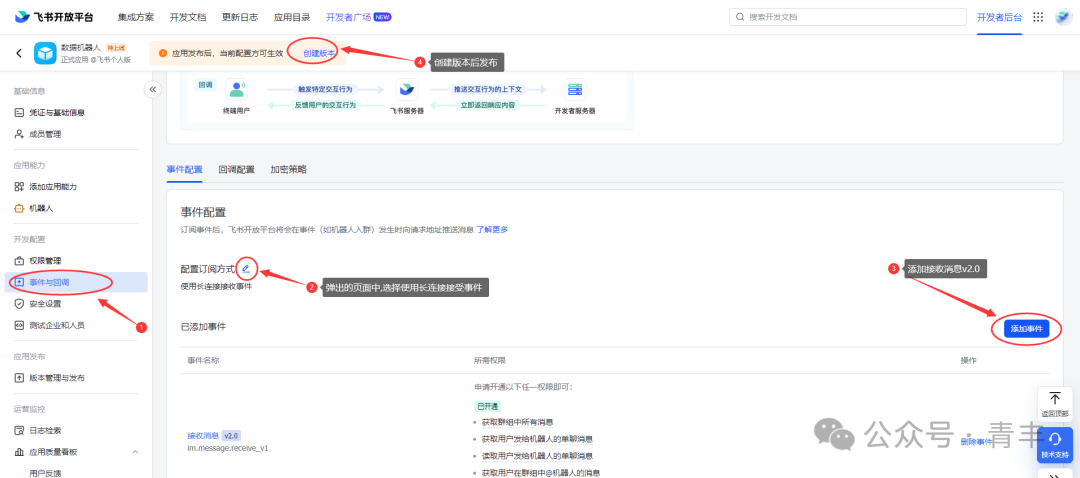Screen dimensions: 1080x478
Task: Go back using the left arrow
Action: (19, 53)
